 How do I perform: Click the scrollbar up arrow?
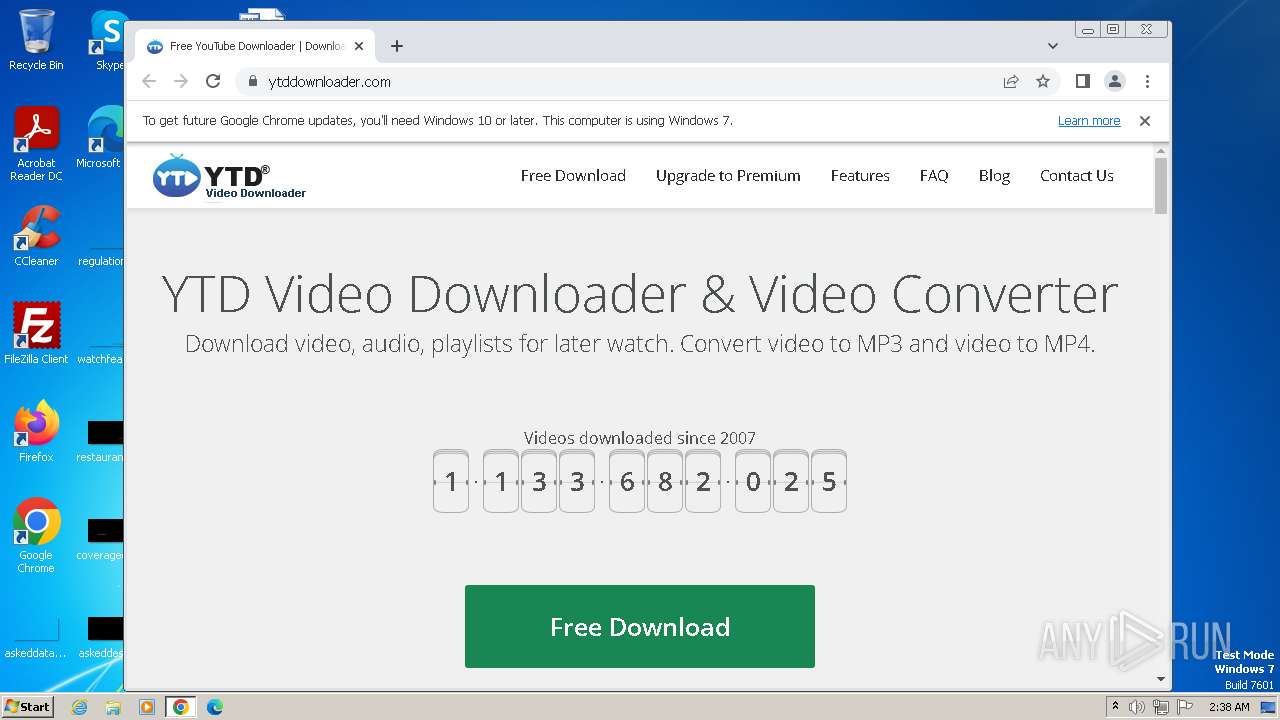tap(1161, 151)
